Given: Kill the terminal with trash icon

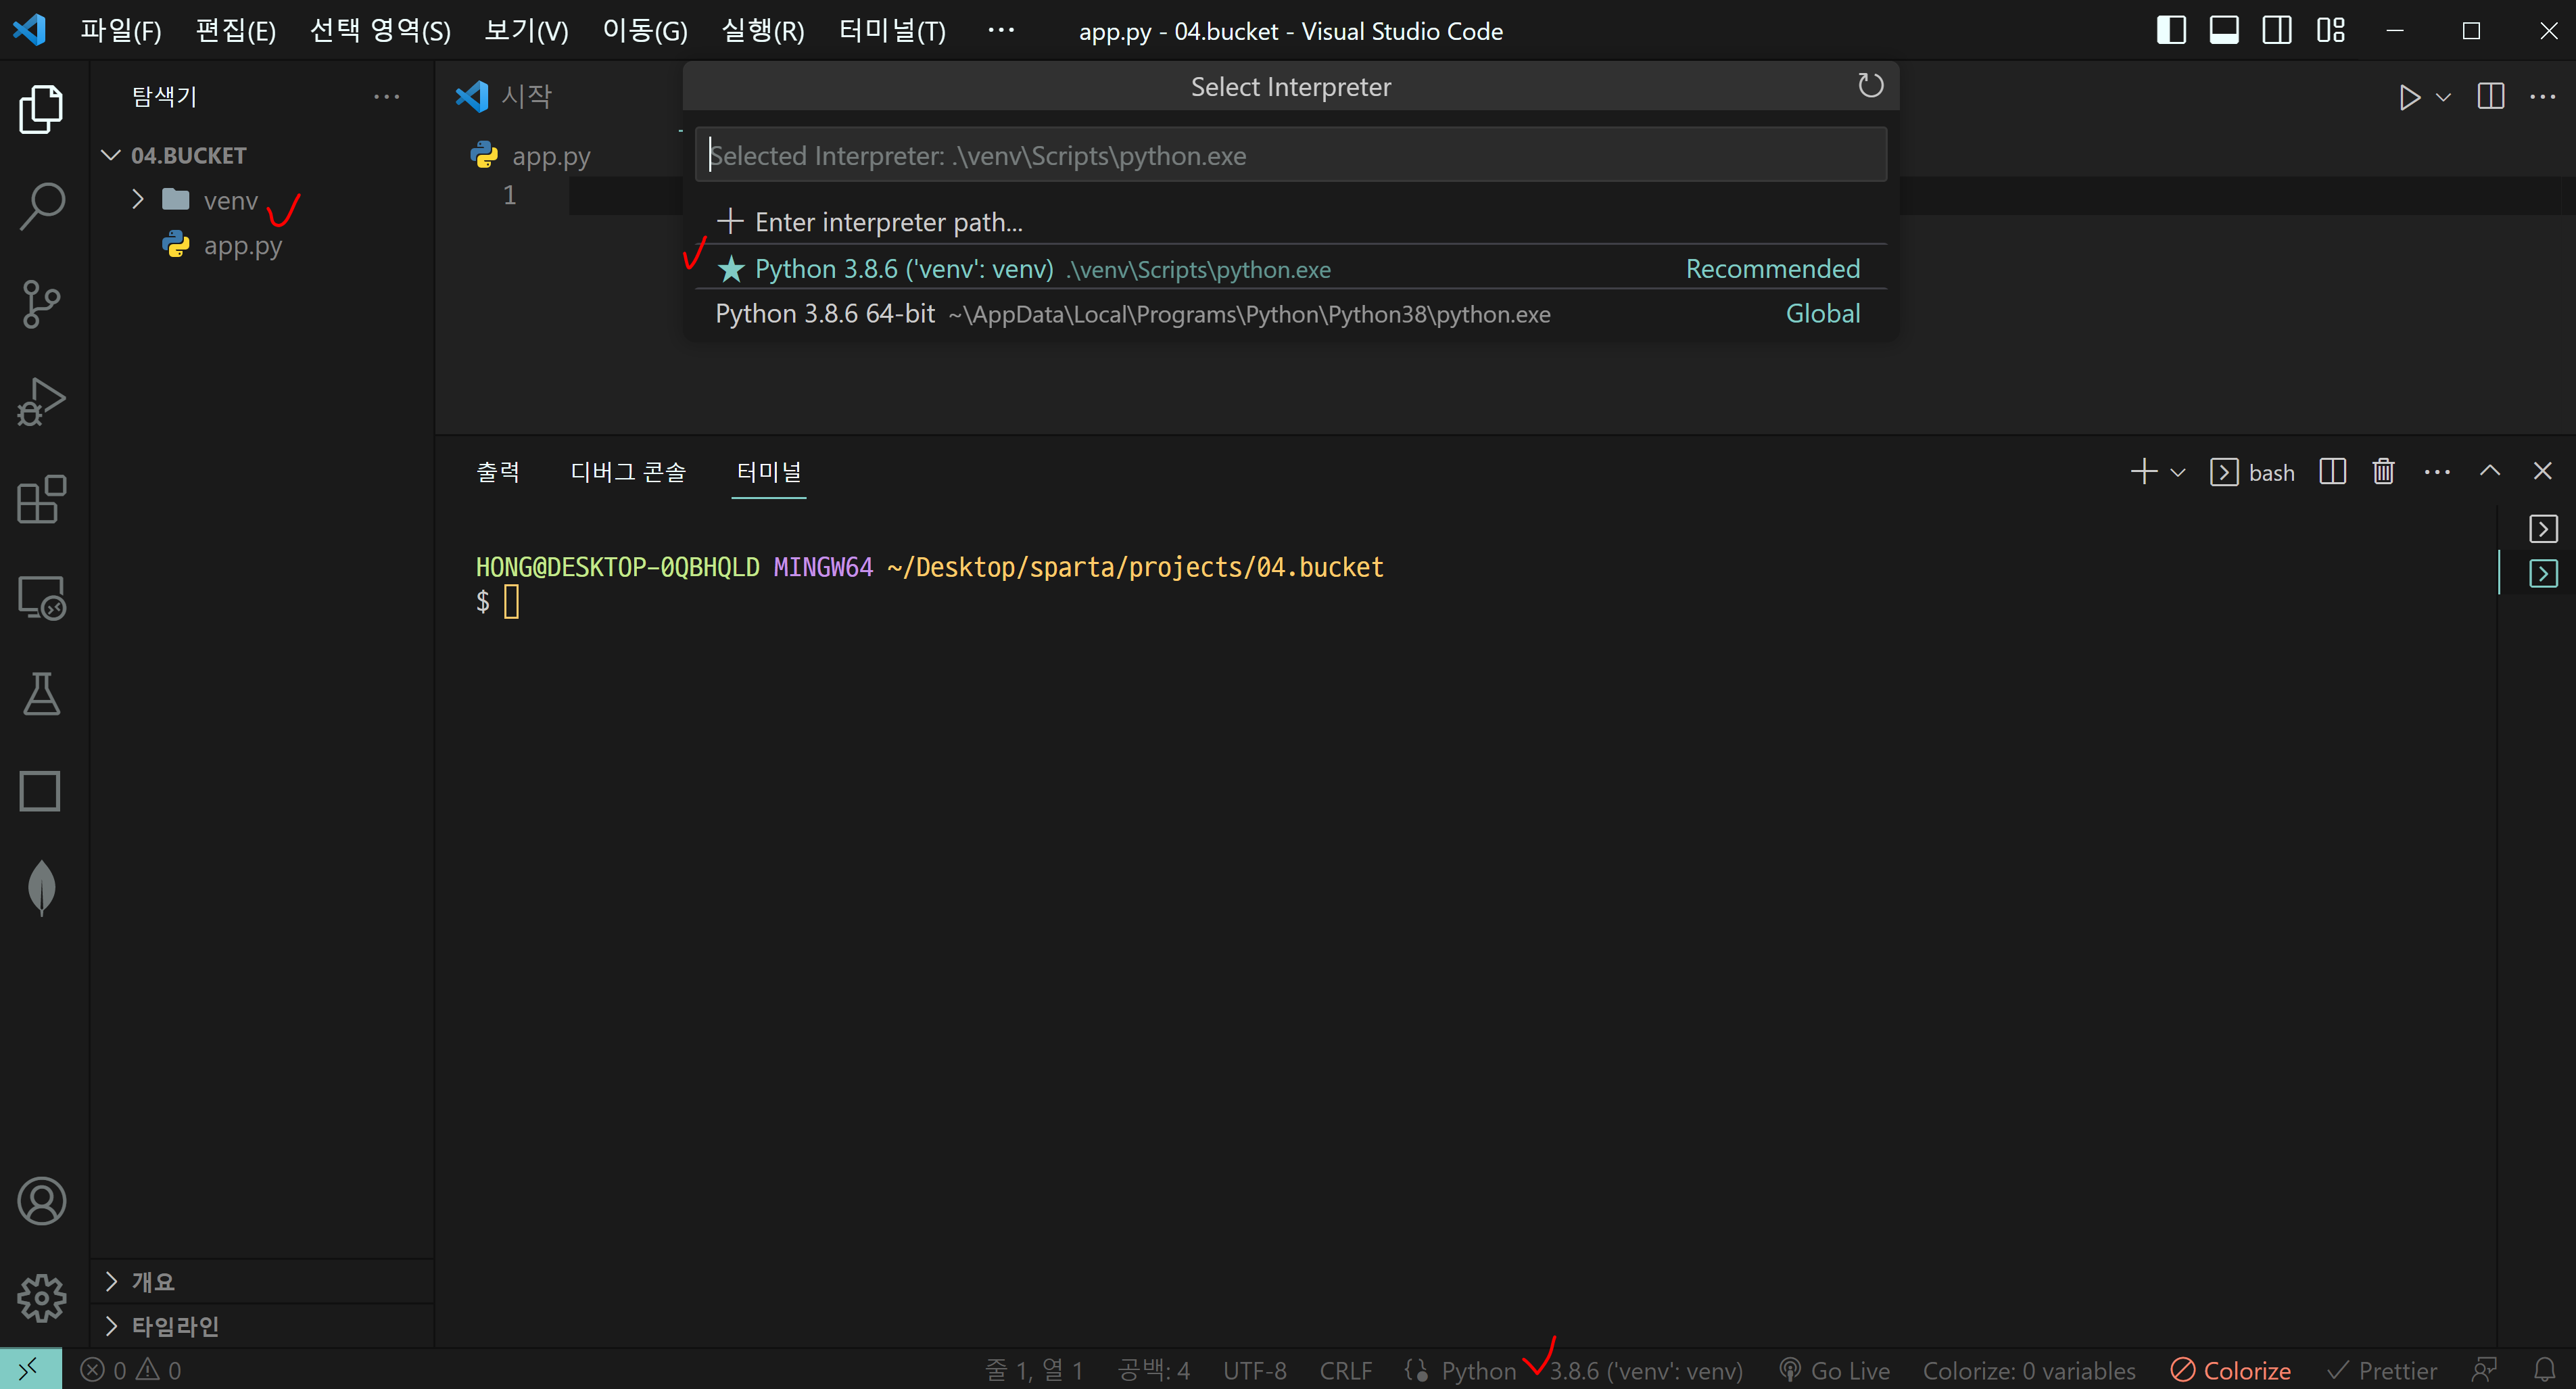Looking at the screenshot, I should click(2384, 472).
